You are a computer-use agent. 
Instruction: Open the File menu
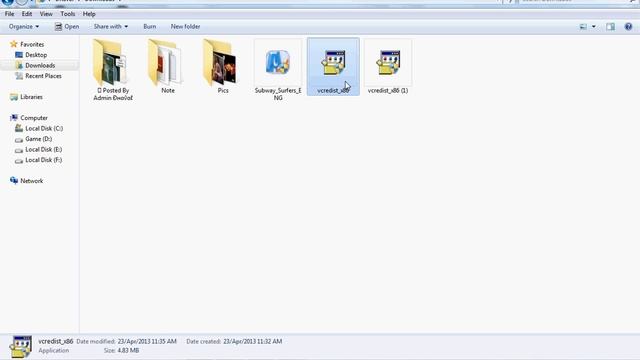coord(9,14)
